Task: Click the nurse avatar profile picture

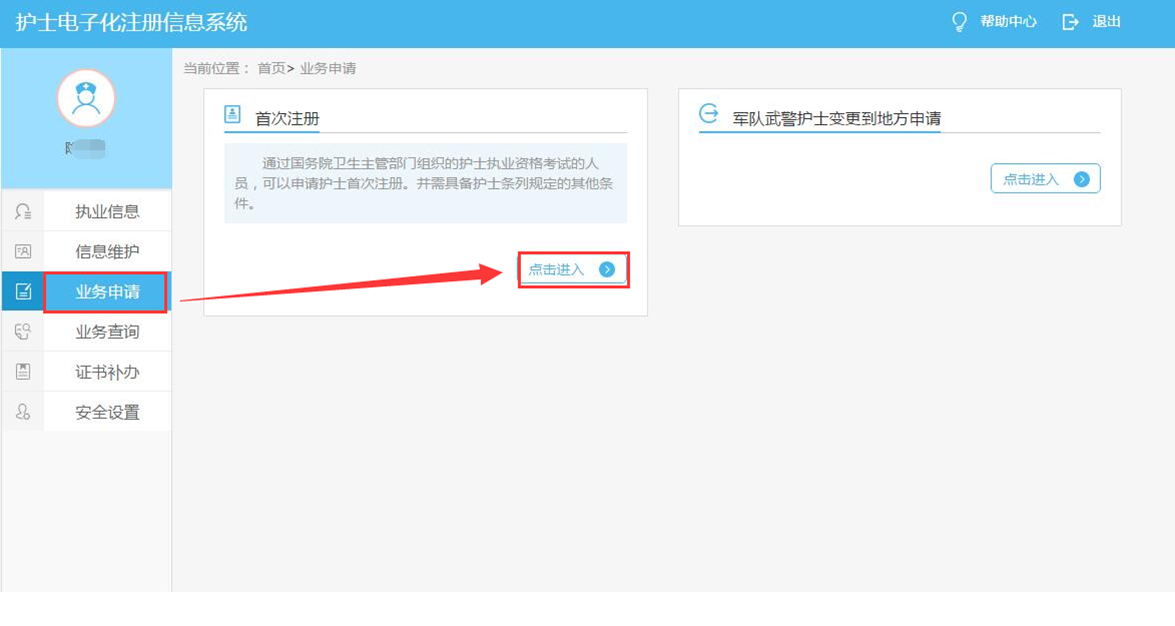Action: click(x=86, y=98)
